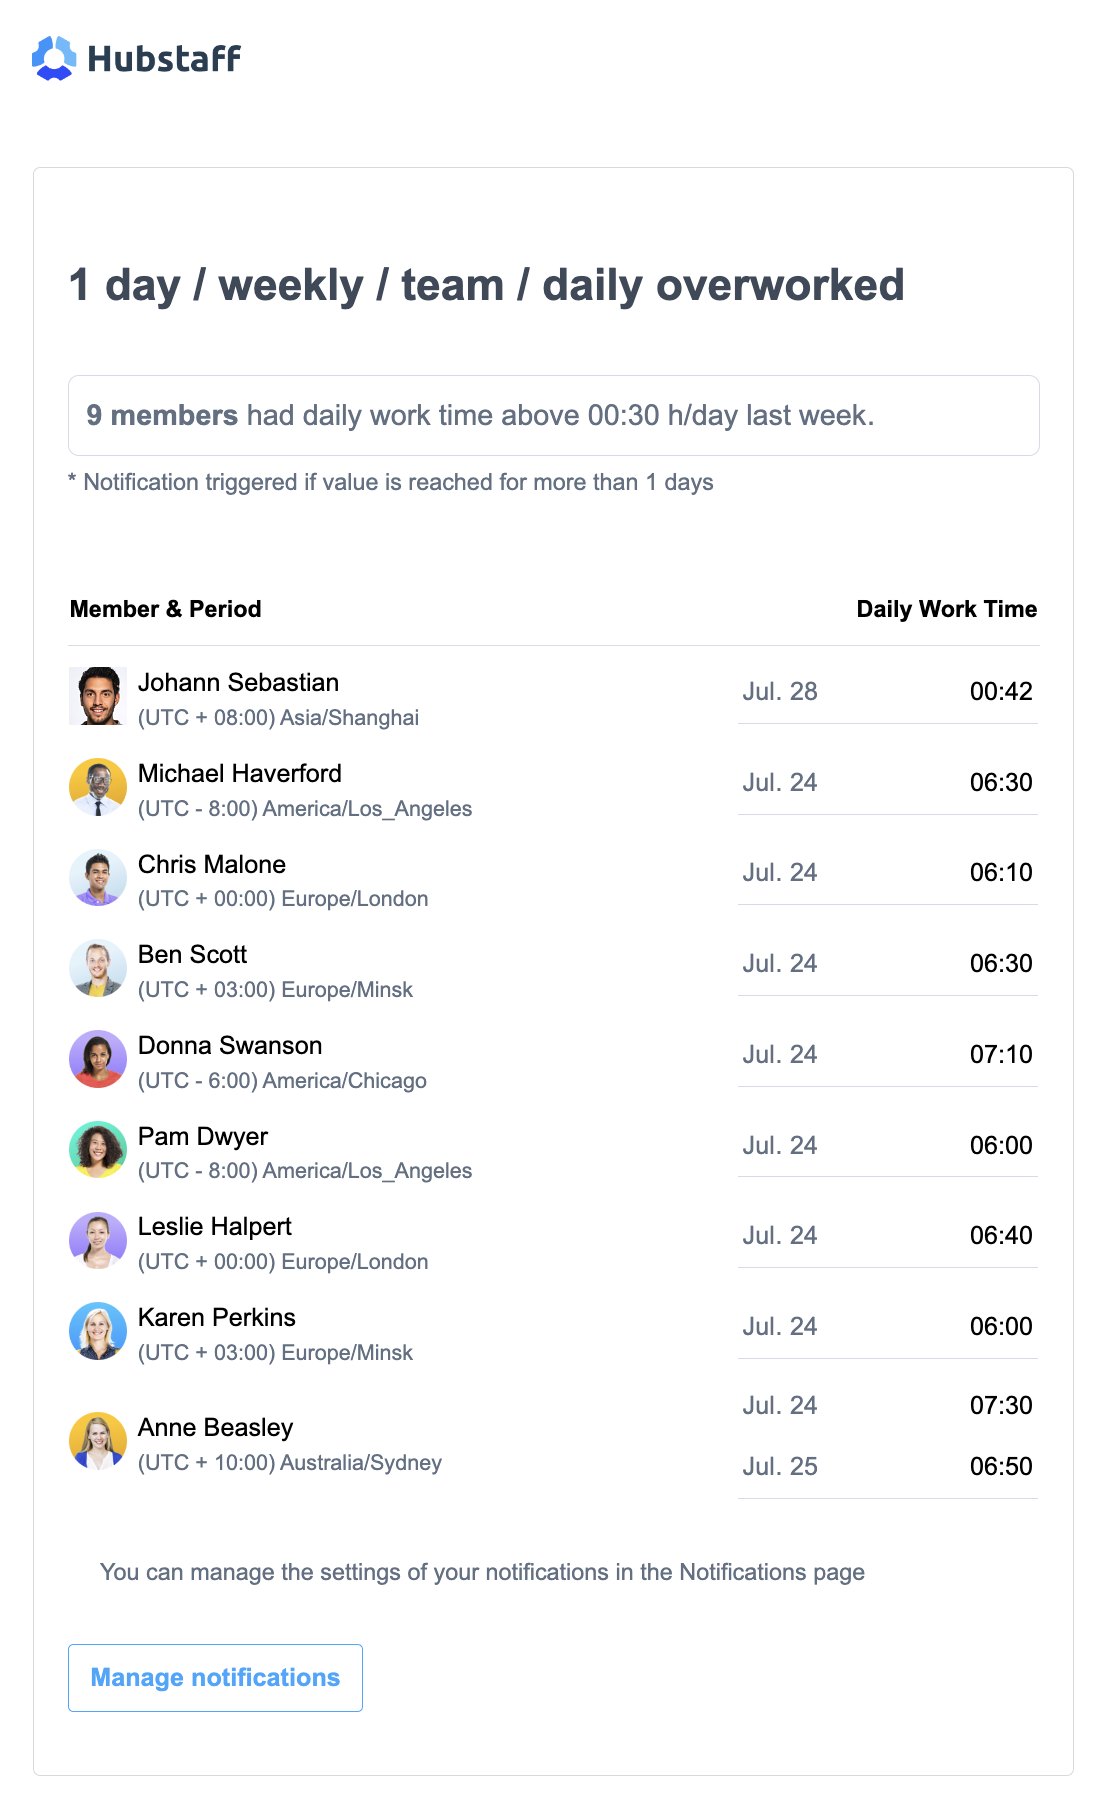Select Johann Sebastian's Jul. 28 date
The height and width of the screenshot is (1804, 1098).
(x=780, y=691)
